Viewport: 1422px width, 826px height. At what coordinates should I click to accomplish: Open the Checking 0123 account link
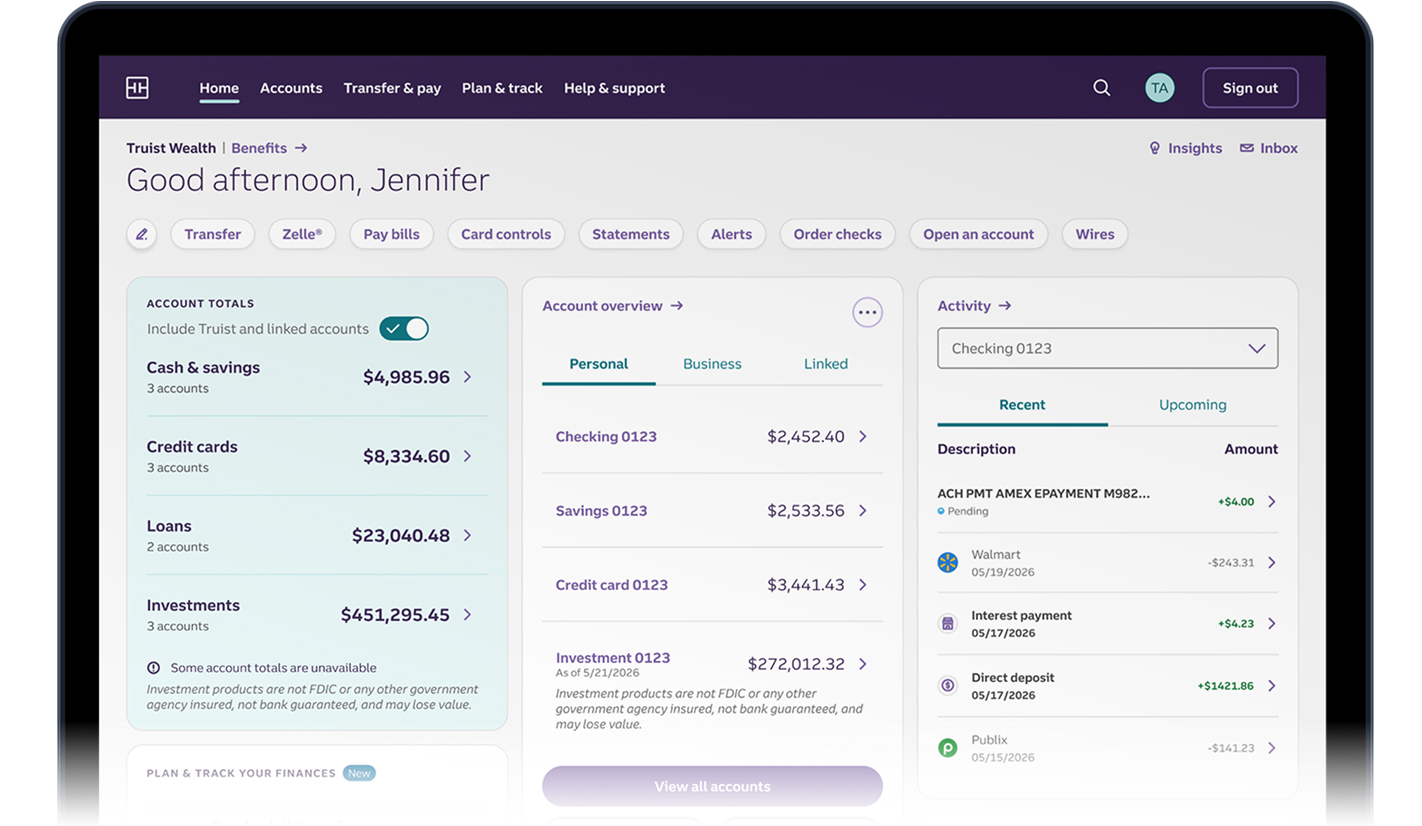(606, 437)
